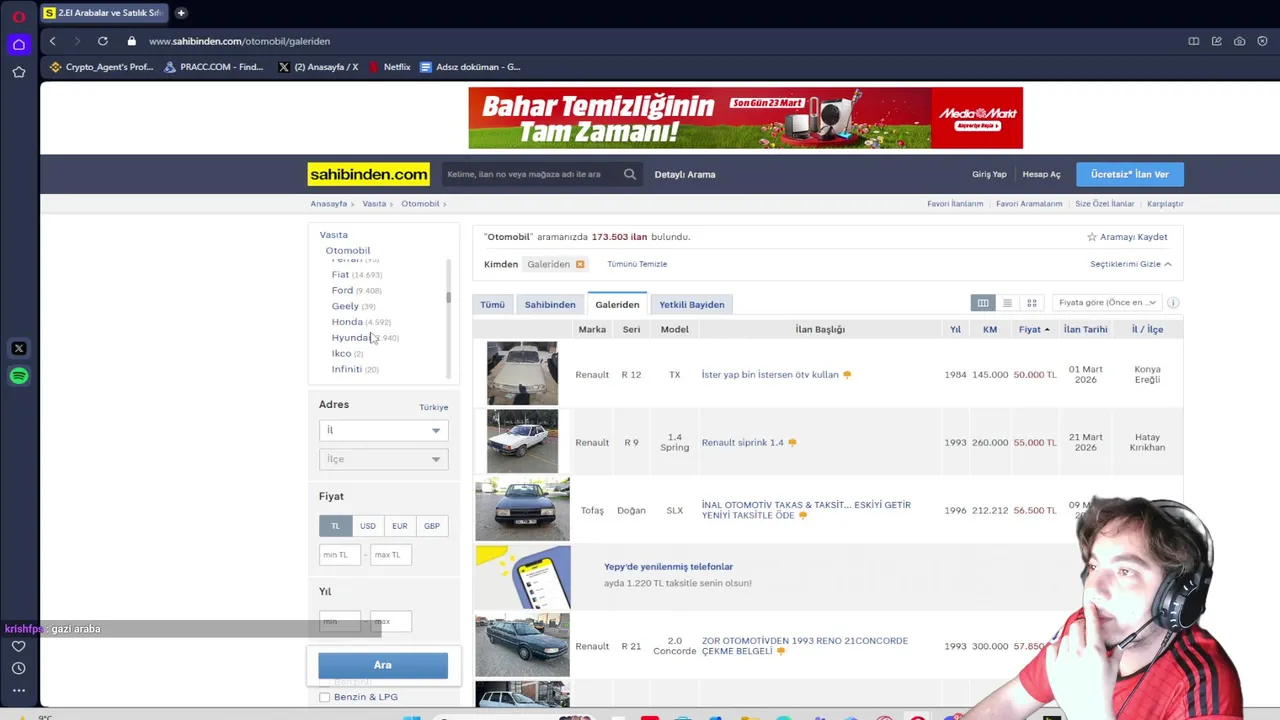View site padlock security info
Screen dimensions: 1280x720
click(x=131, y=41)
